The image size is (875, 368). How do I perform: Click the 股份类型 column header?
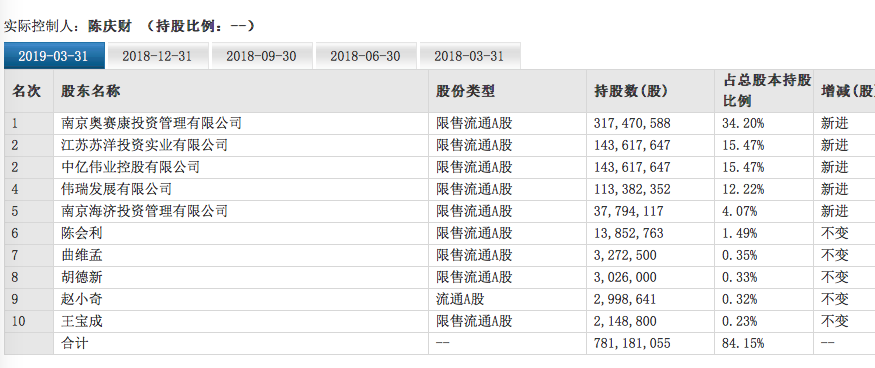pos(465,91)
